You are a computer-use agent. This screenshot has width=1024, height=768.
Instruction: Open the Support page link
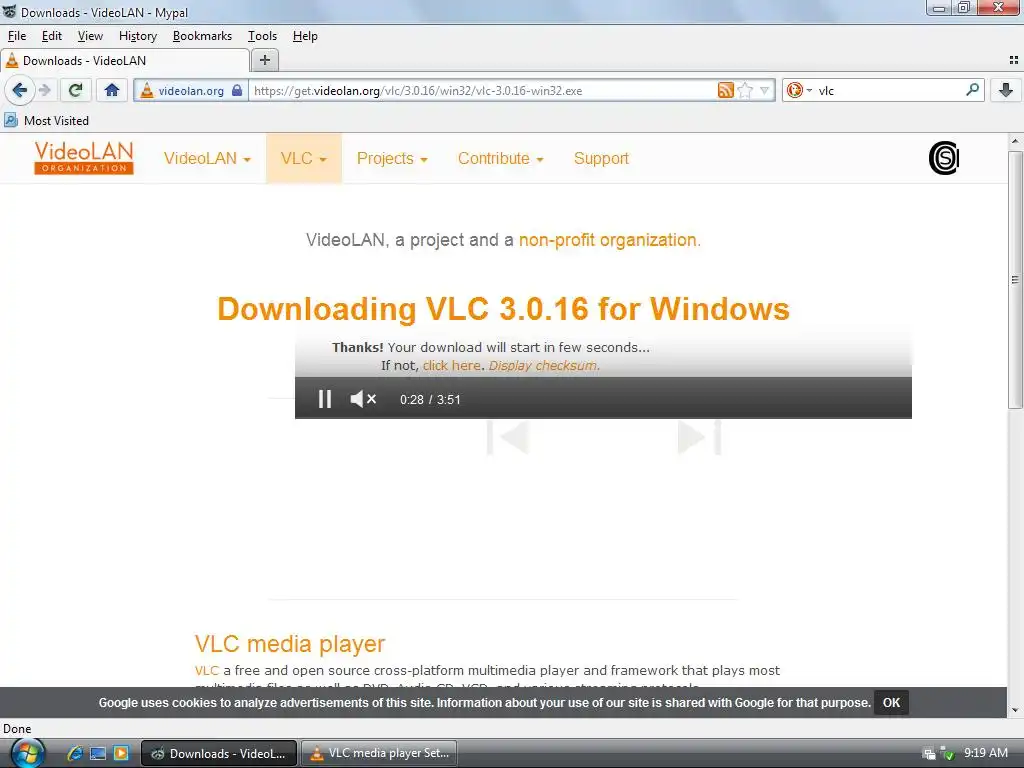pos(601,159)
